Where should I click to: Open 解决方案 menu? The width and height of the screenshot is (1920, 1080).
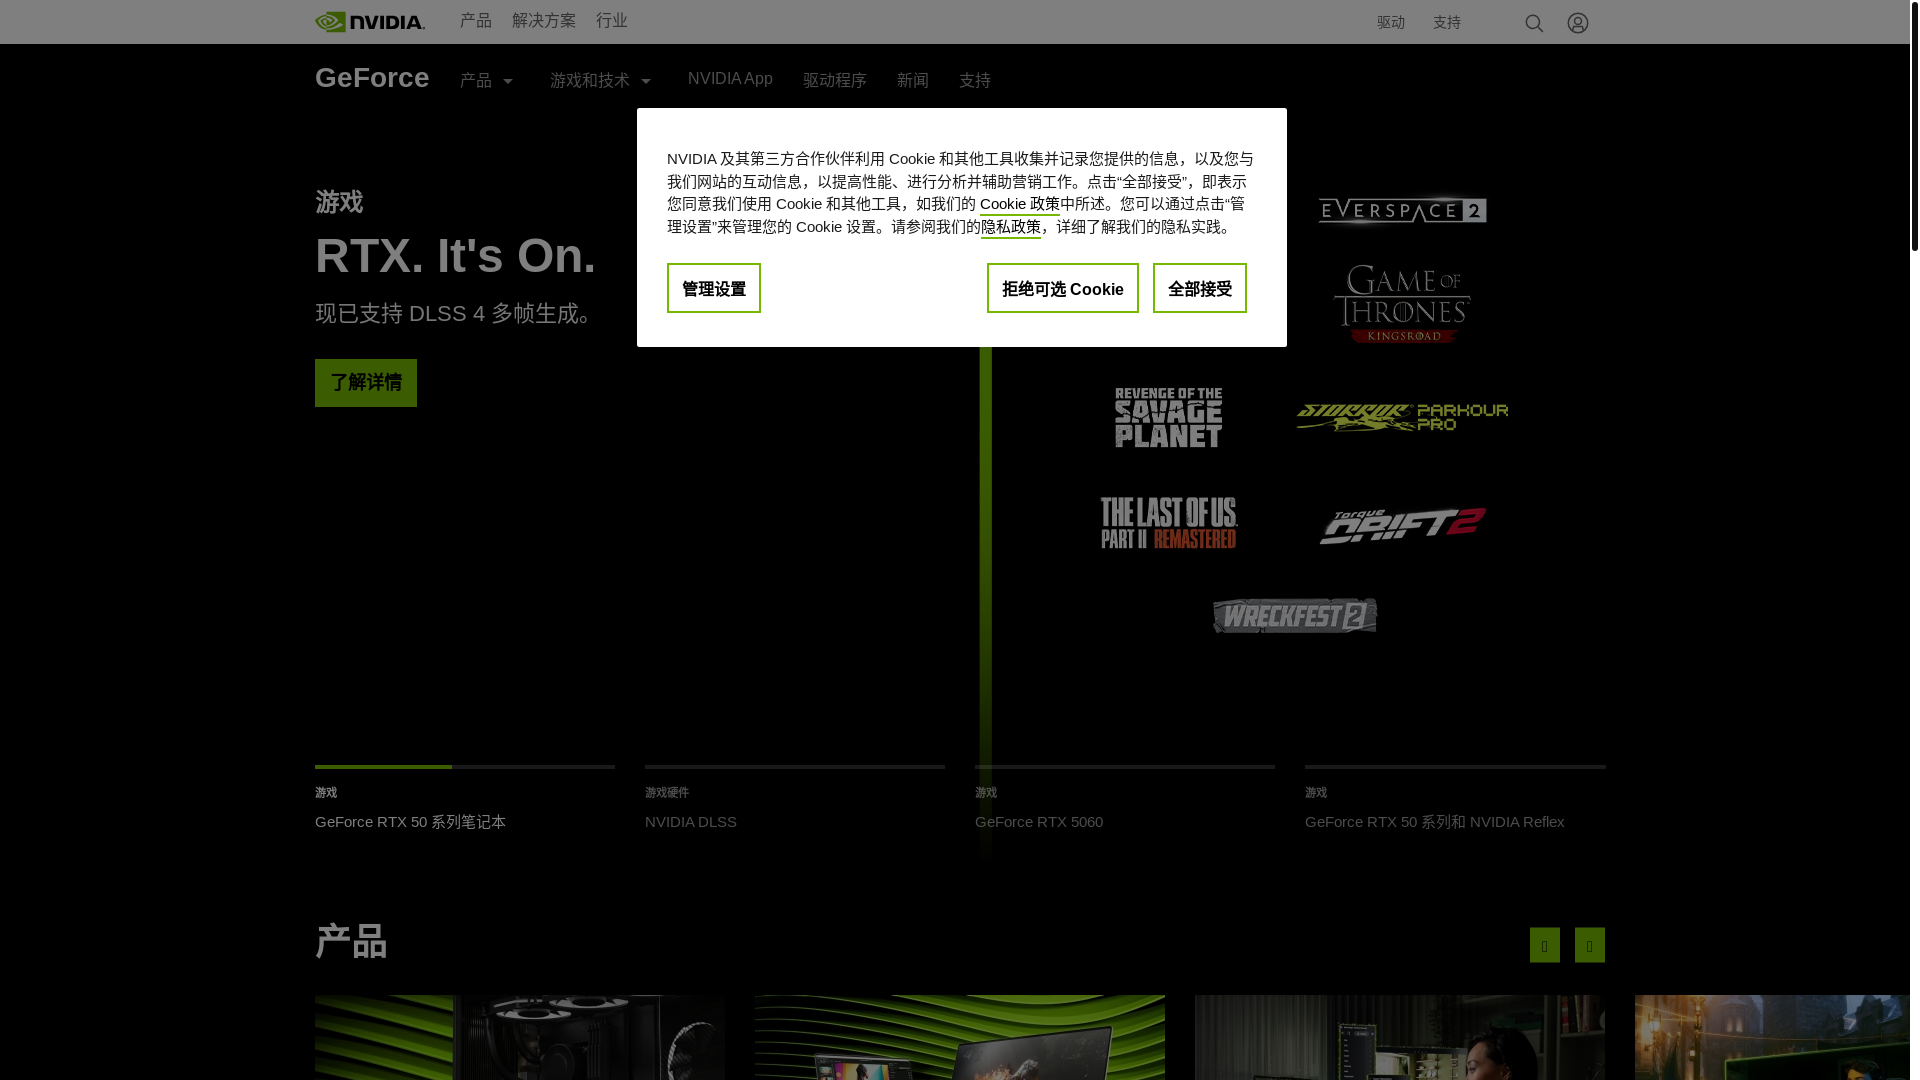coord(544,21)
